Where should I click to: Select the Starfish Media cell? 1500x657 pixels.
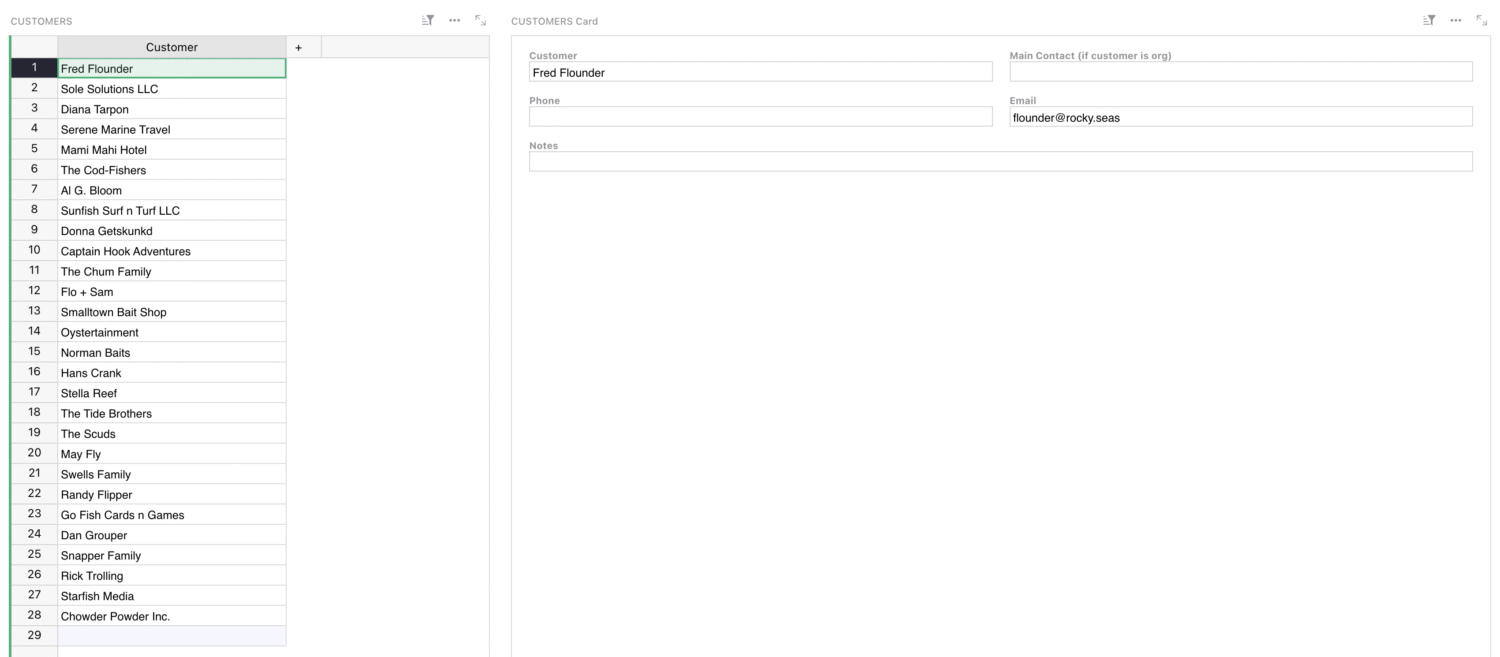coord(172,596)
